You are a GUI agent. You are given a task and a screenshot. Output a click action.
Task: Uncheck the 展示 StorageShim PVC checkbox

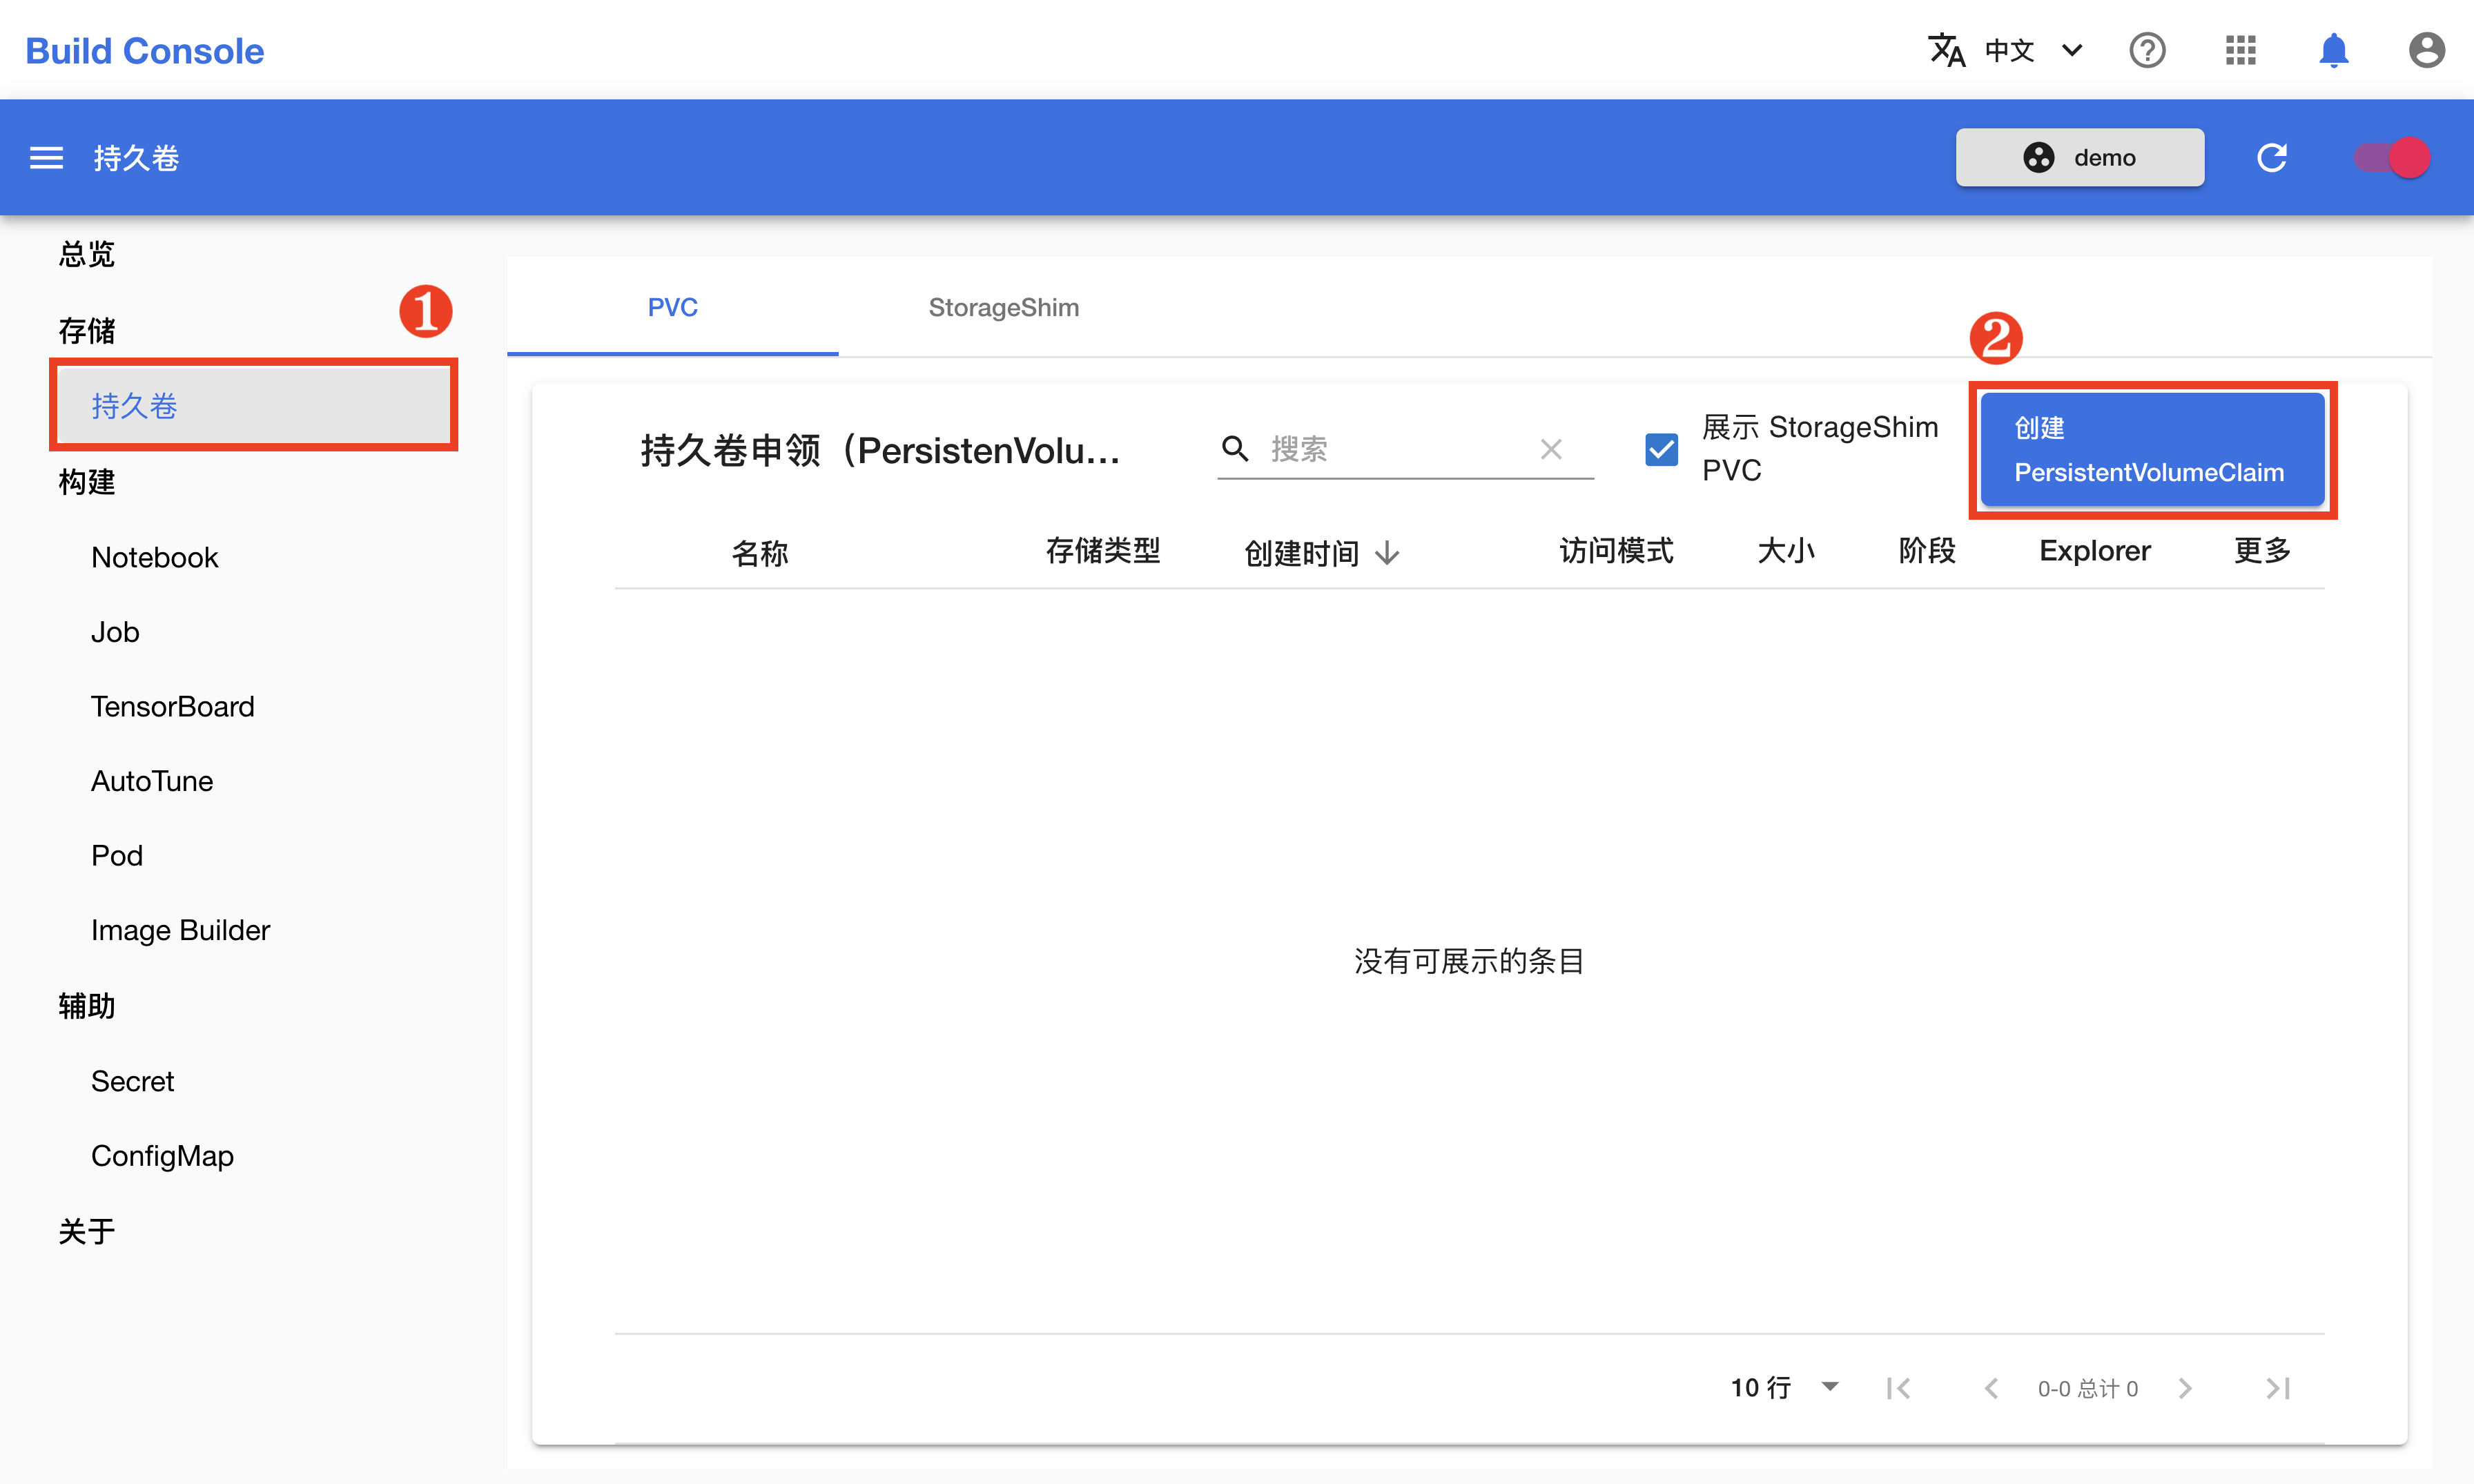click(1661, 449)
